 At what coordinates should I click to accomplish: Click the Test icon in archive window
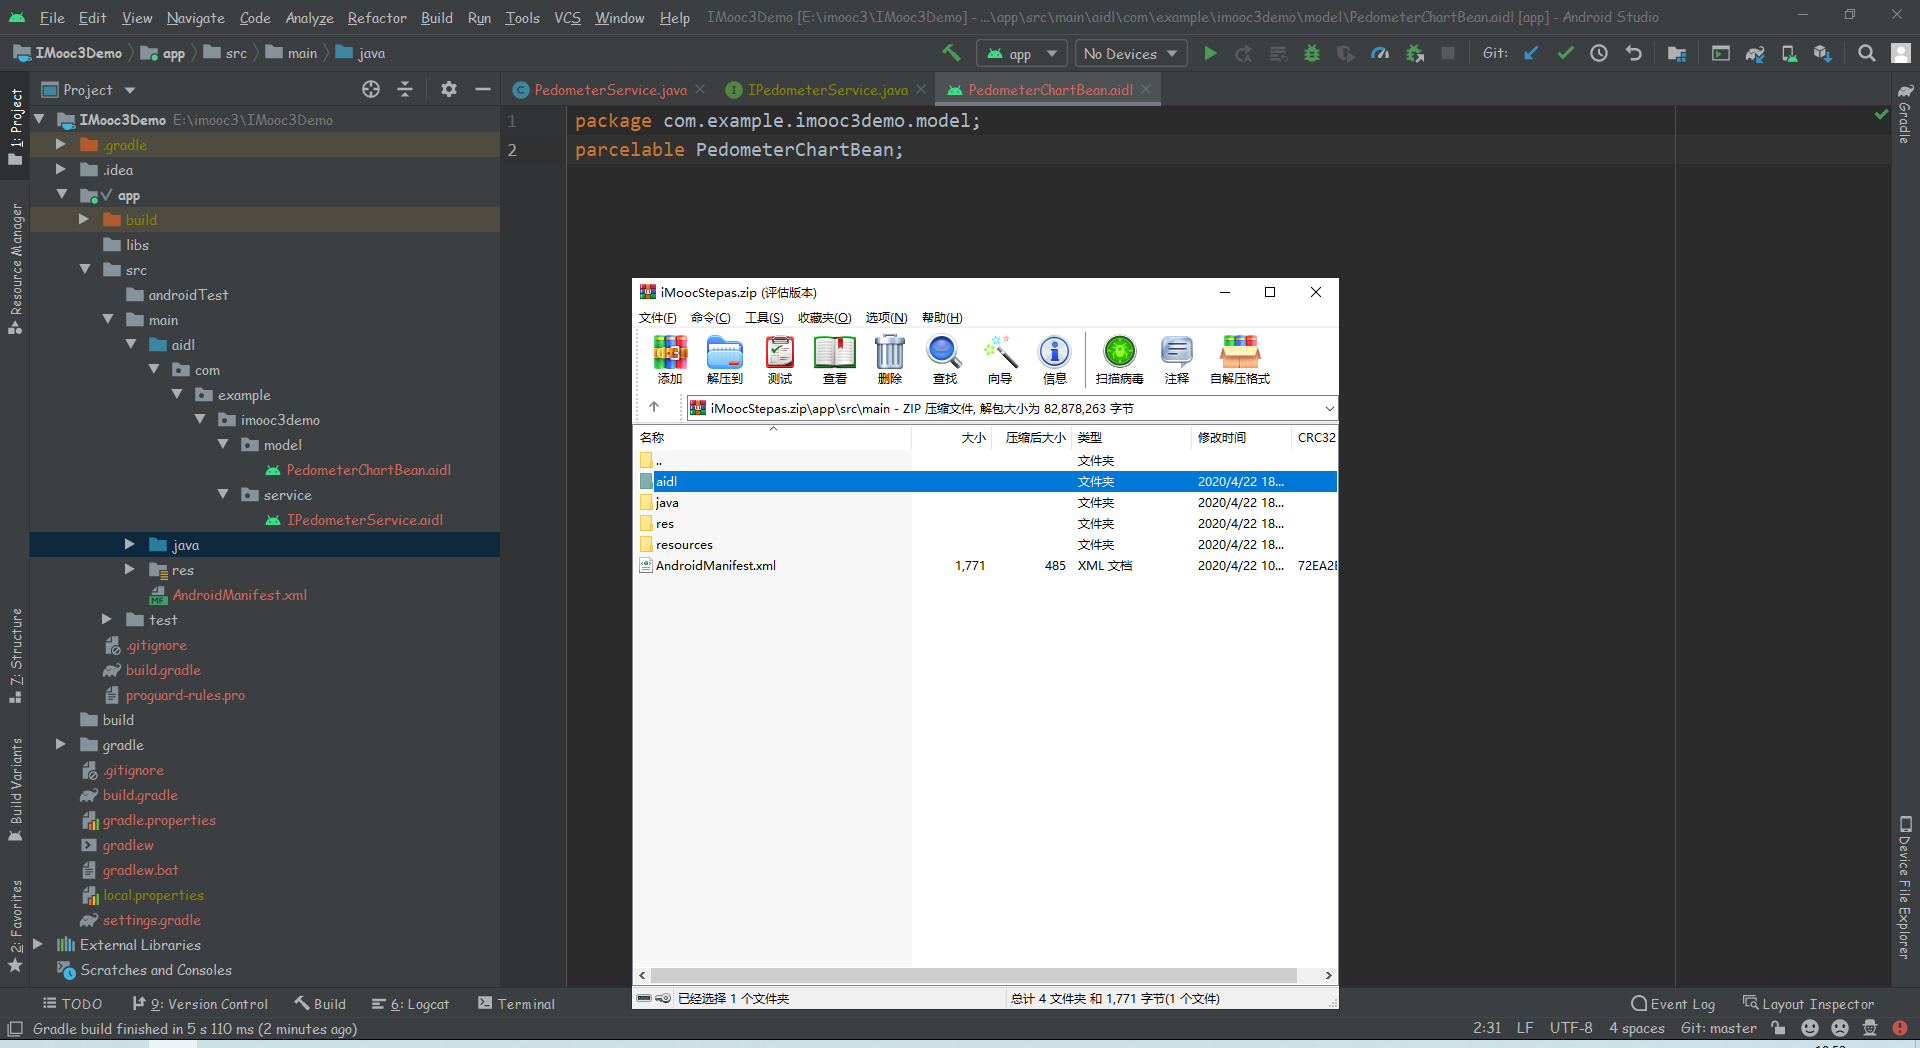(x=780, y=360)
